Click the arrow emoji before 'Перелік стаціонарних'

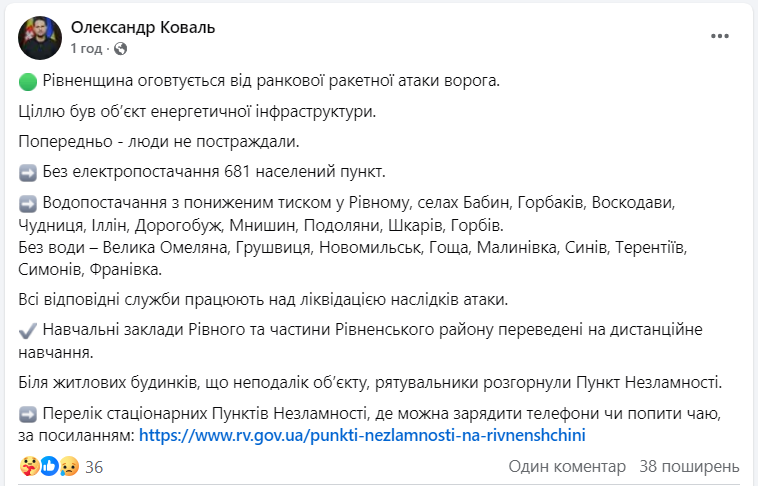(28, 414)
